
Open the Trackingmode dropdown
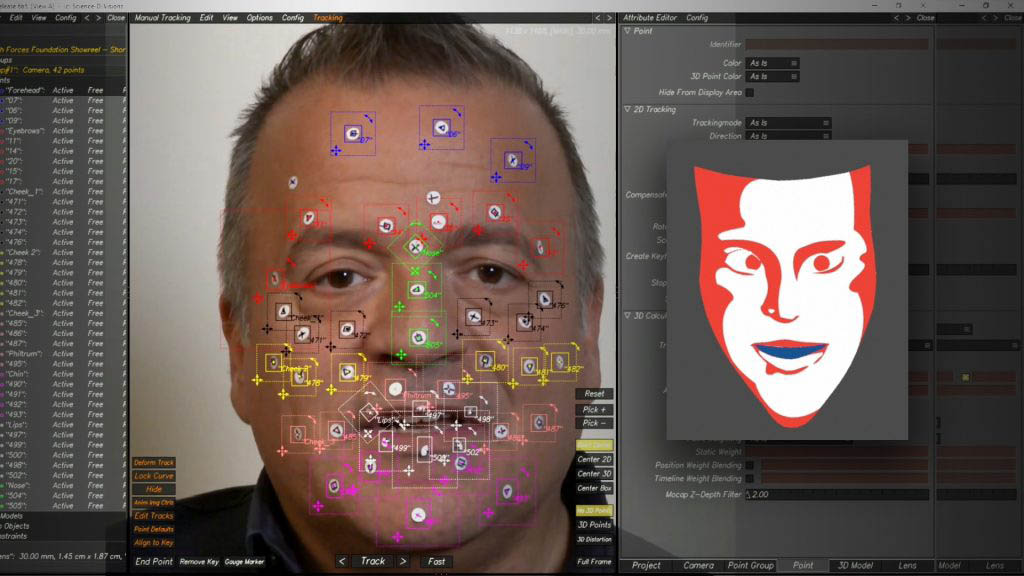coord(788,123)
